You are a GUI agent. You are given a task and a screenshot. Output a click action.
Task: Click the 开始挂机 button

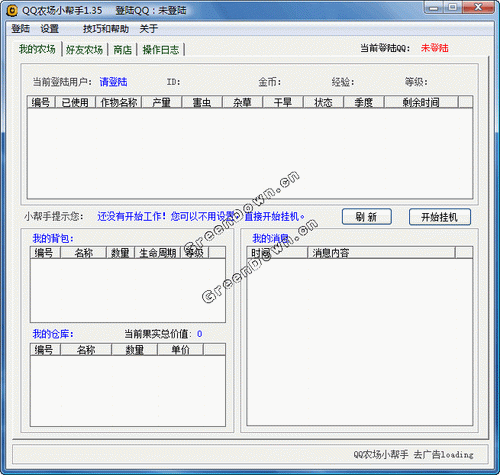click(440, 217)
